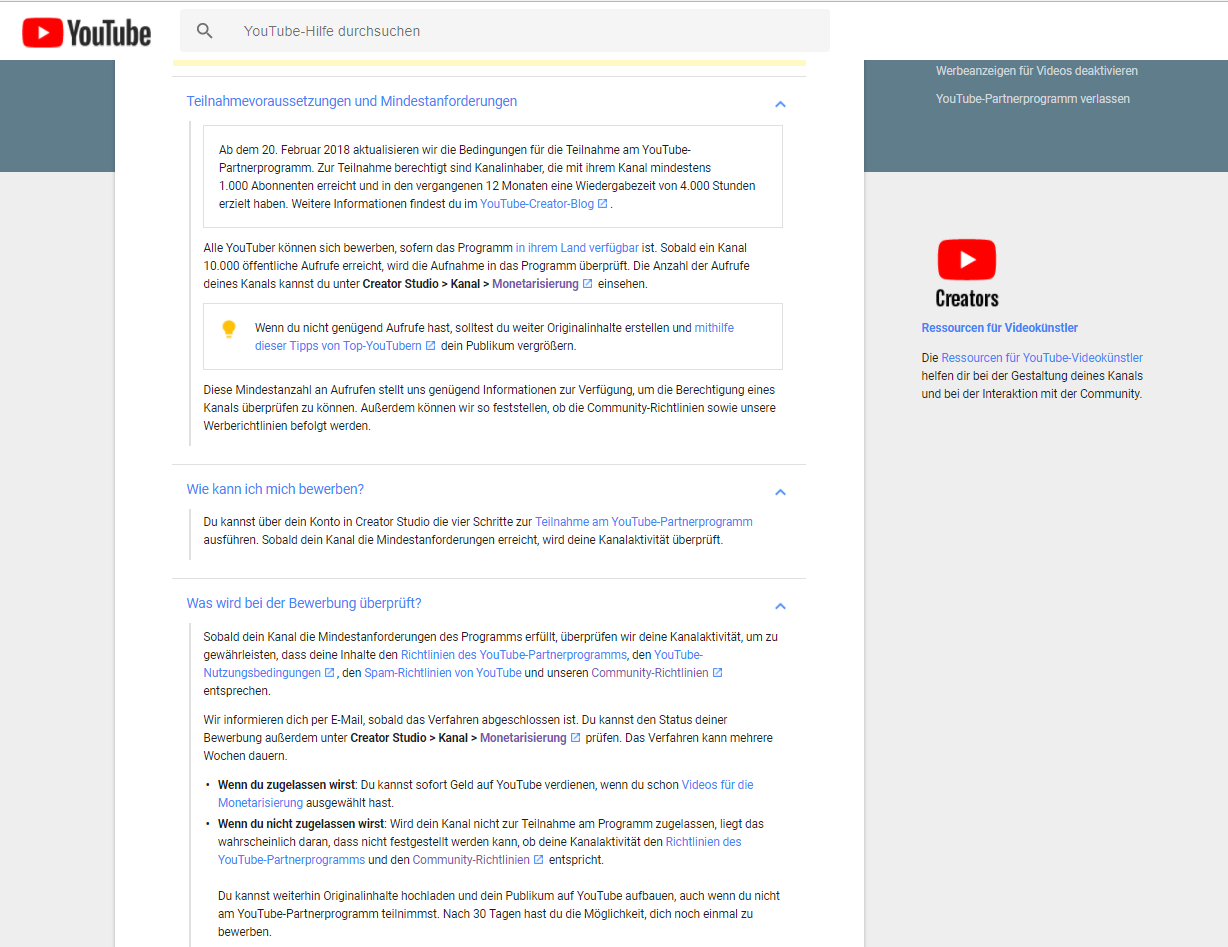Open 'Spam-Richtlinien von YouTube' link
This screenshot has height=947, width=1228.
(442, 673)
